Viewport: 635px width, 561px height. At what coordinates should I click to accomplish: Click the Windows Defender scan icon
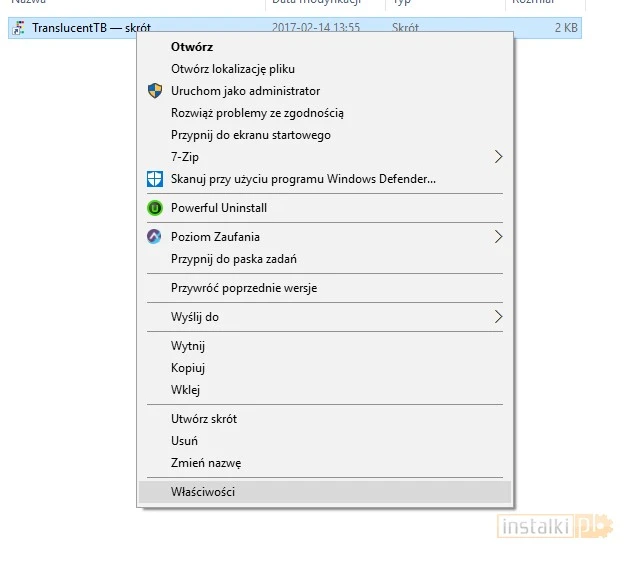154,179
